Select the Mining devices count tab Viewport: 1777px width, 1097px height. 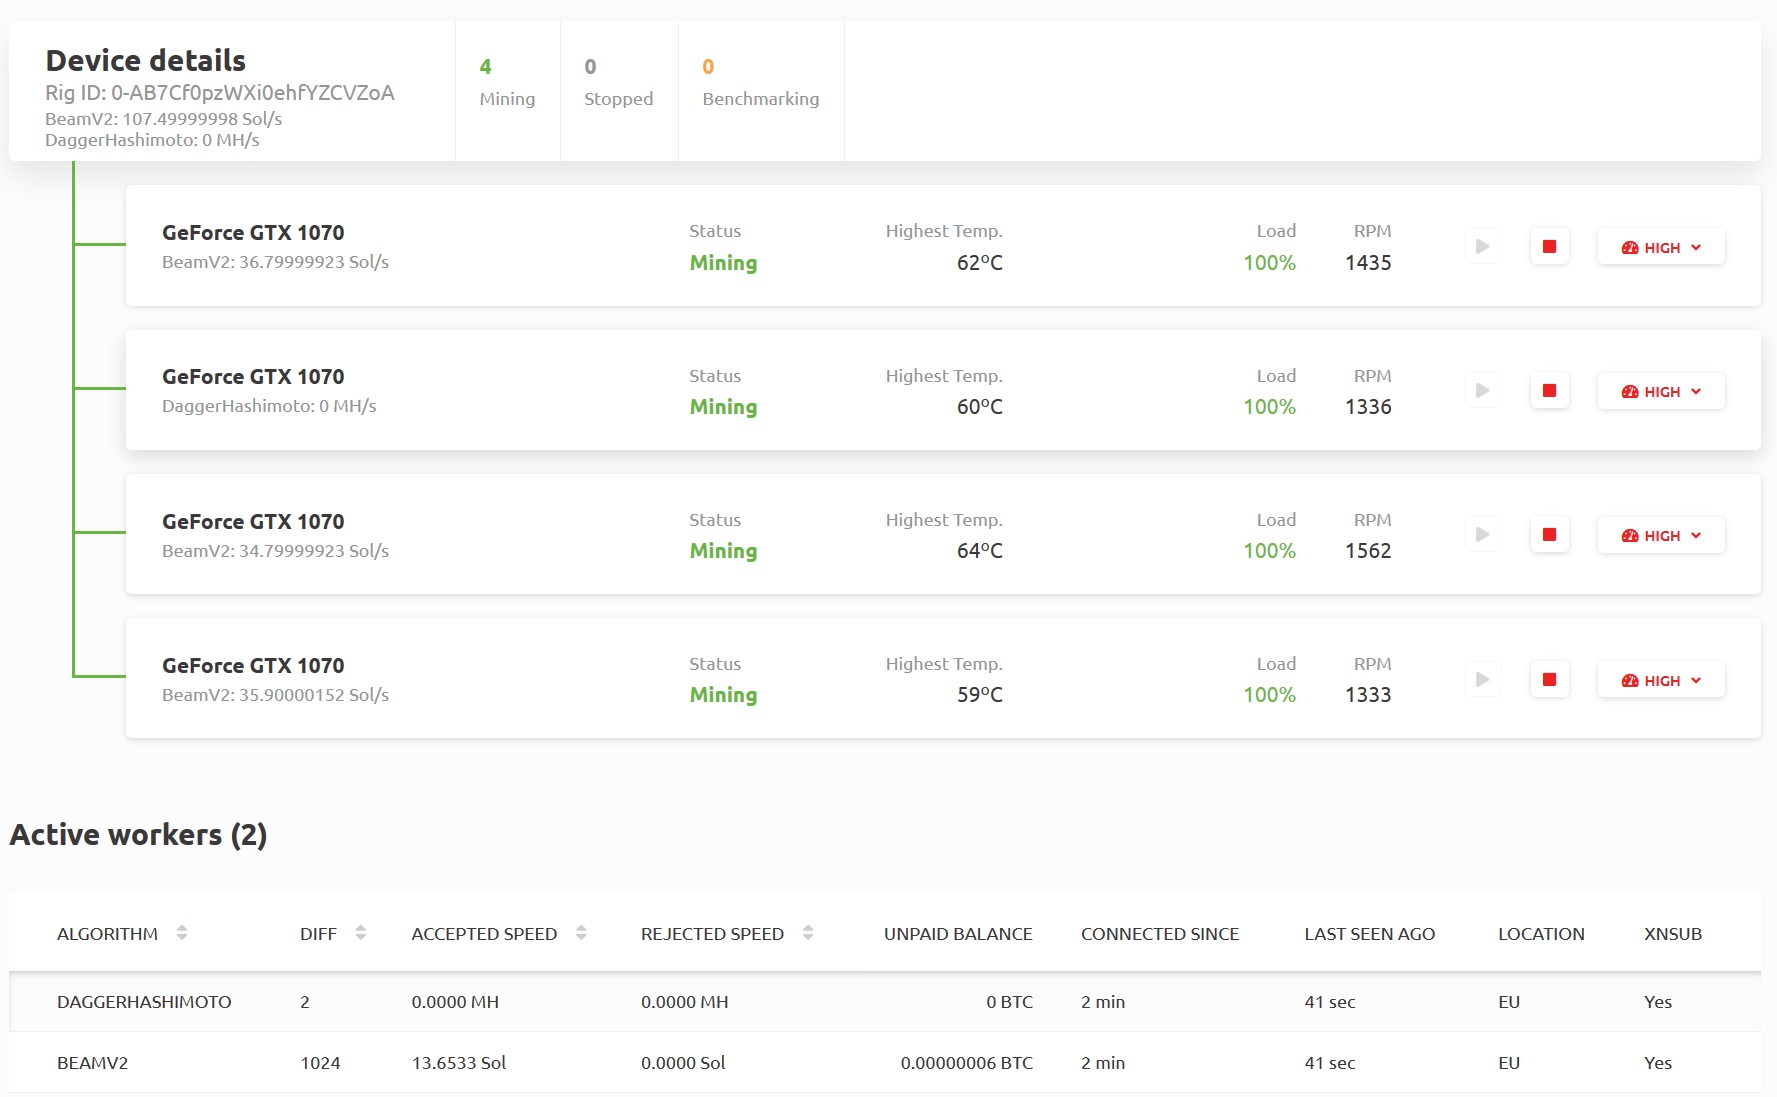click(x=507, y=83)
